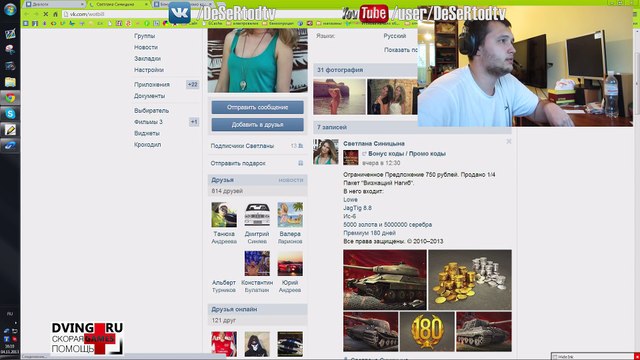Open the two girls photo thumbnail
This screenshot has height=360, width=640.
[x=392, y=97]
